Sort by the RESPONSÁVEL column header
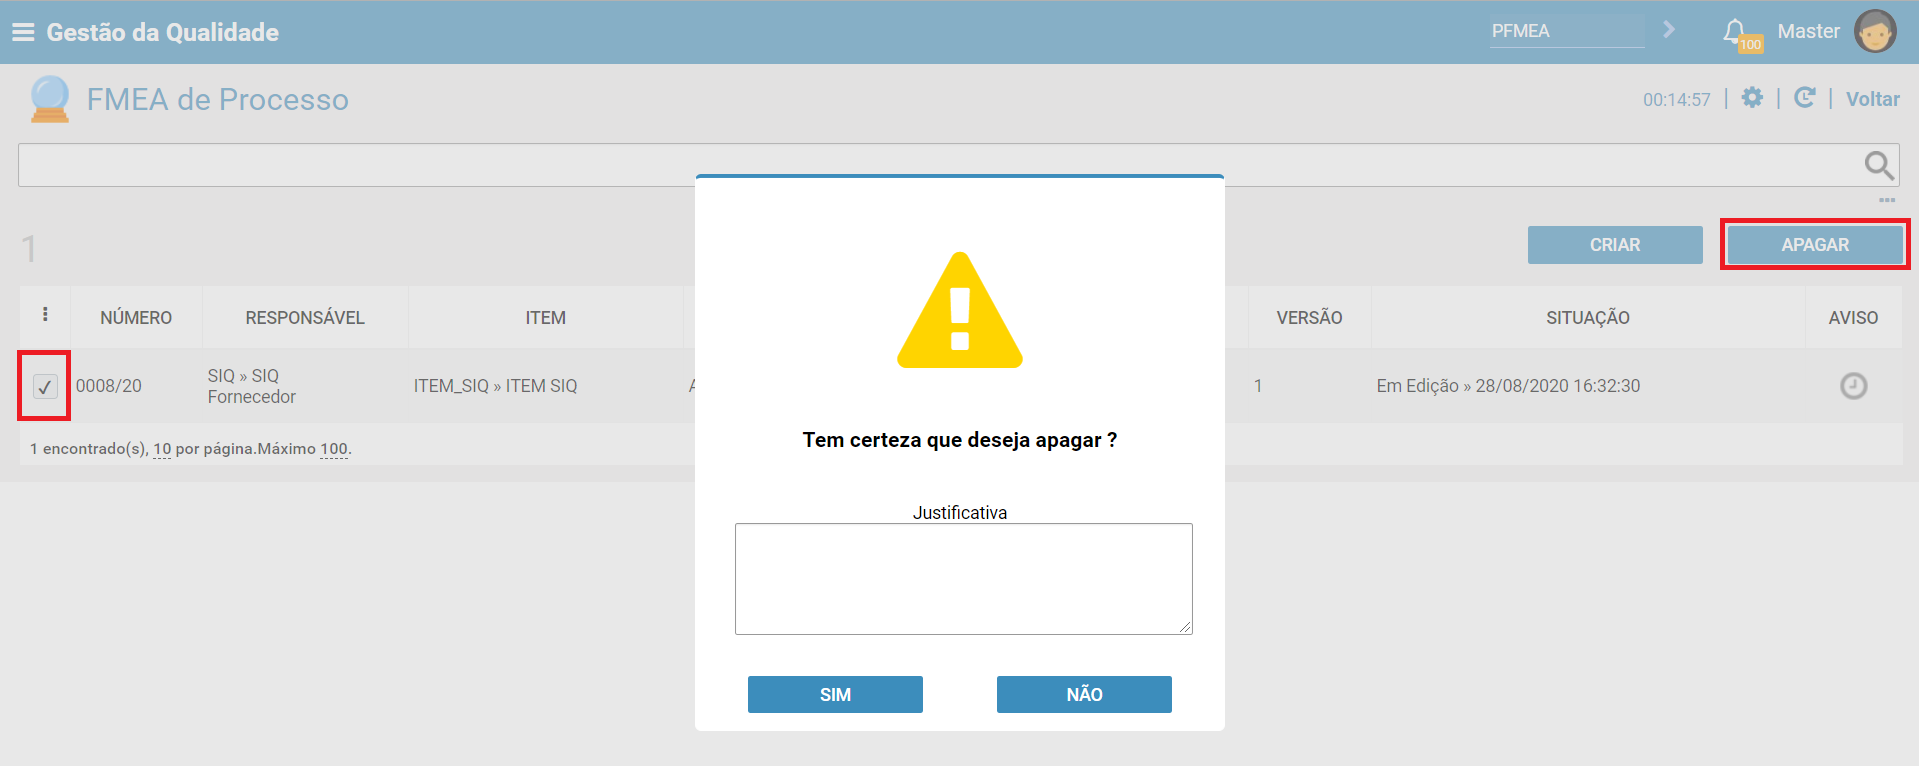Image resolution: width=1920 pixels, height=767 pixels. coord(305,318)
